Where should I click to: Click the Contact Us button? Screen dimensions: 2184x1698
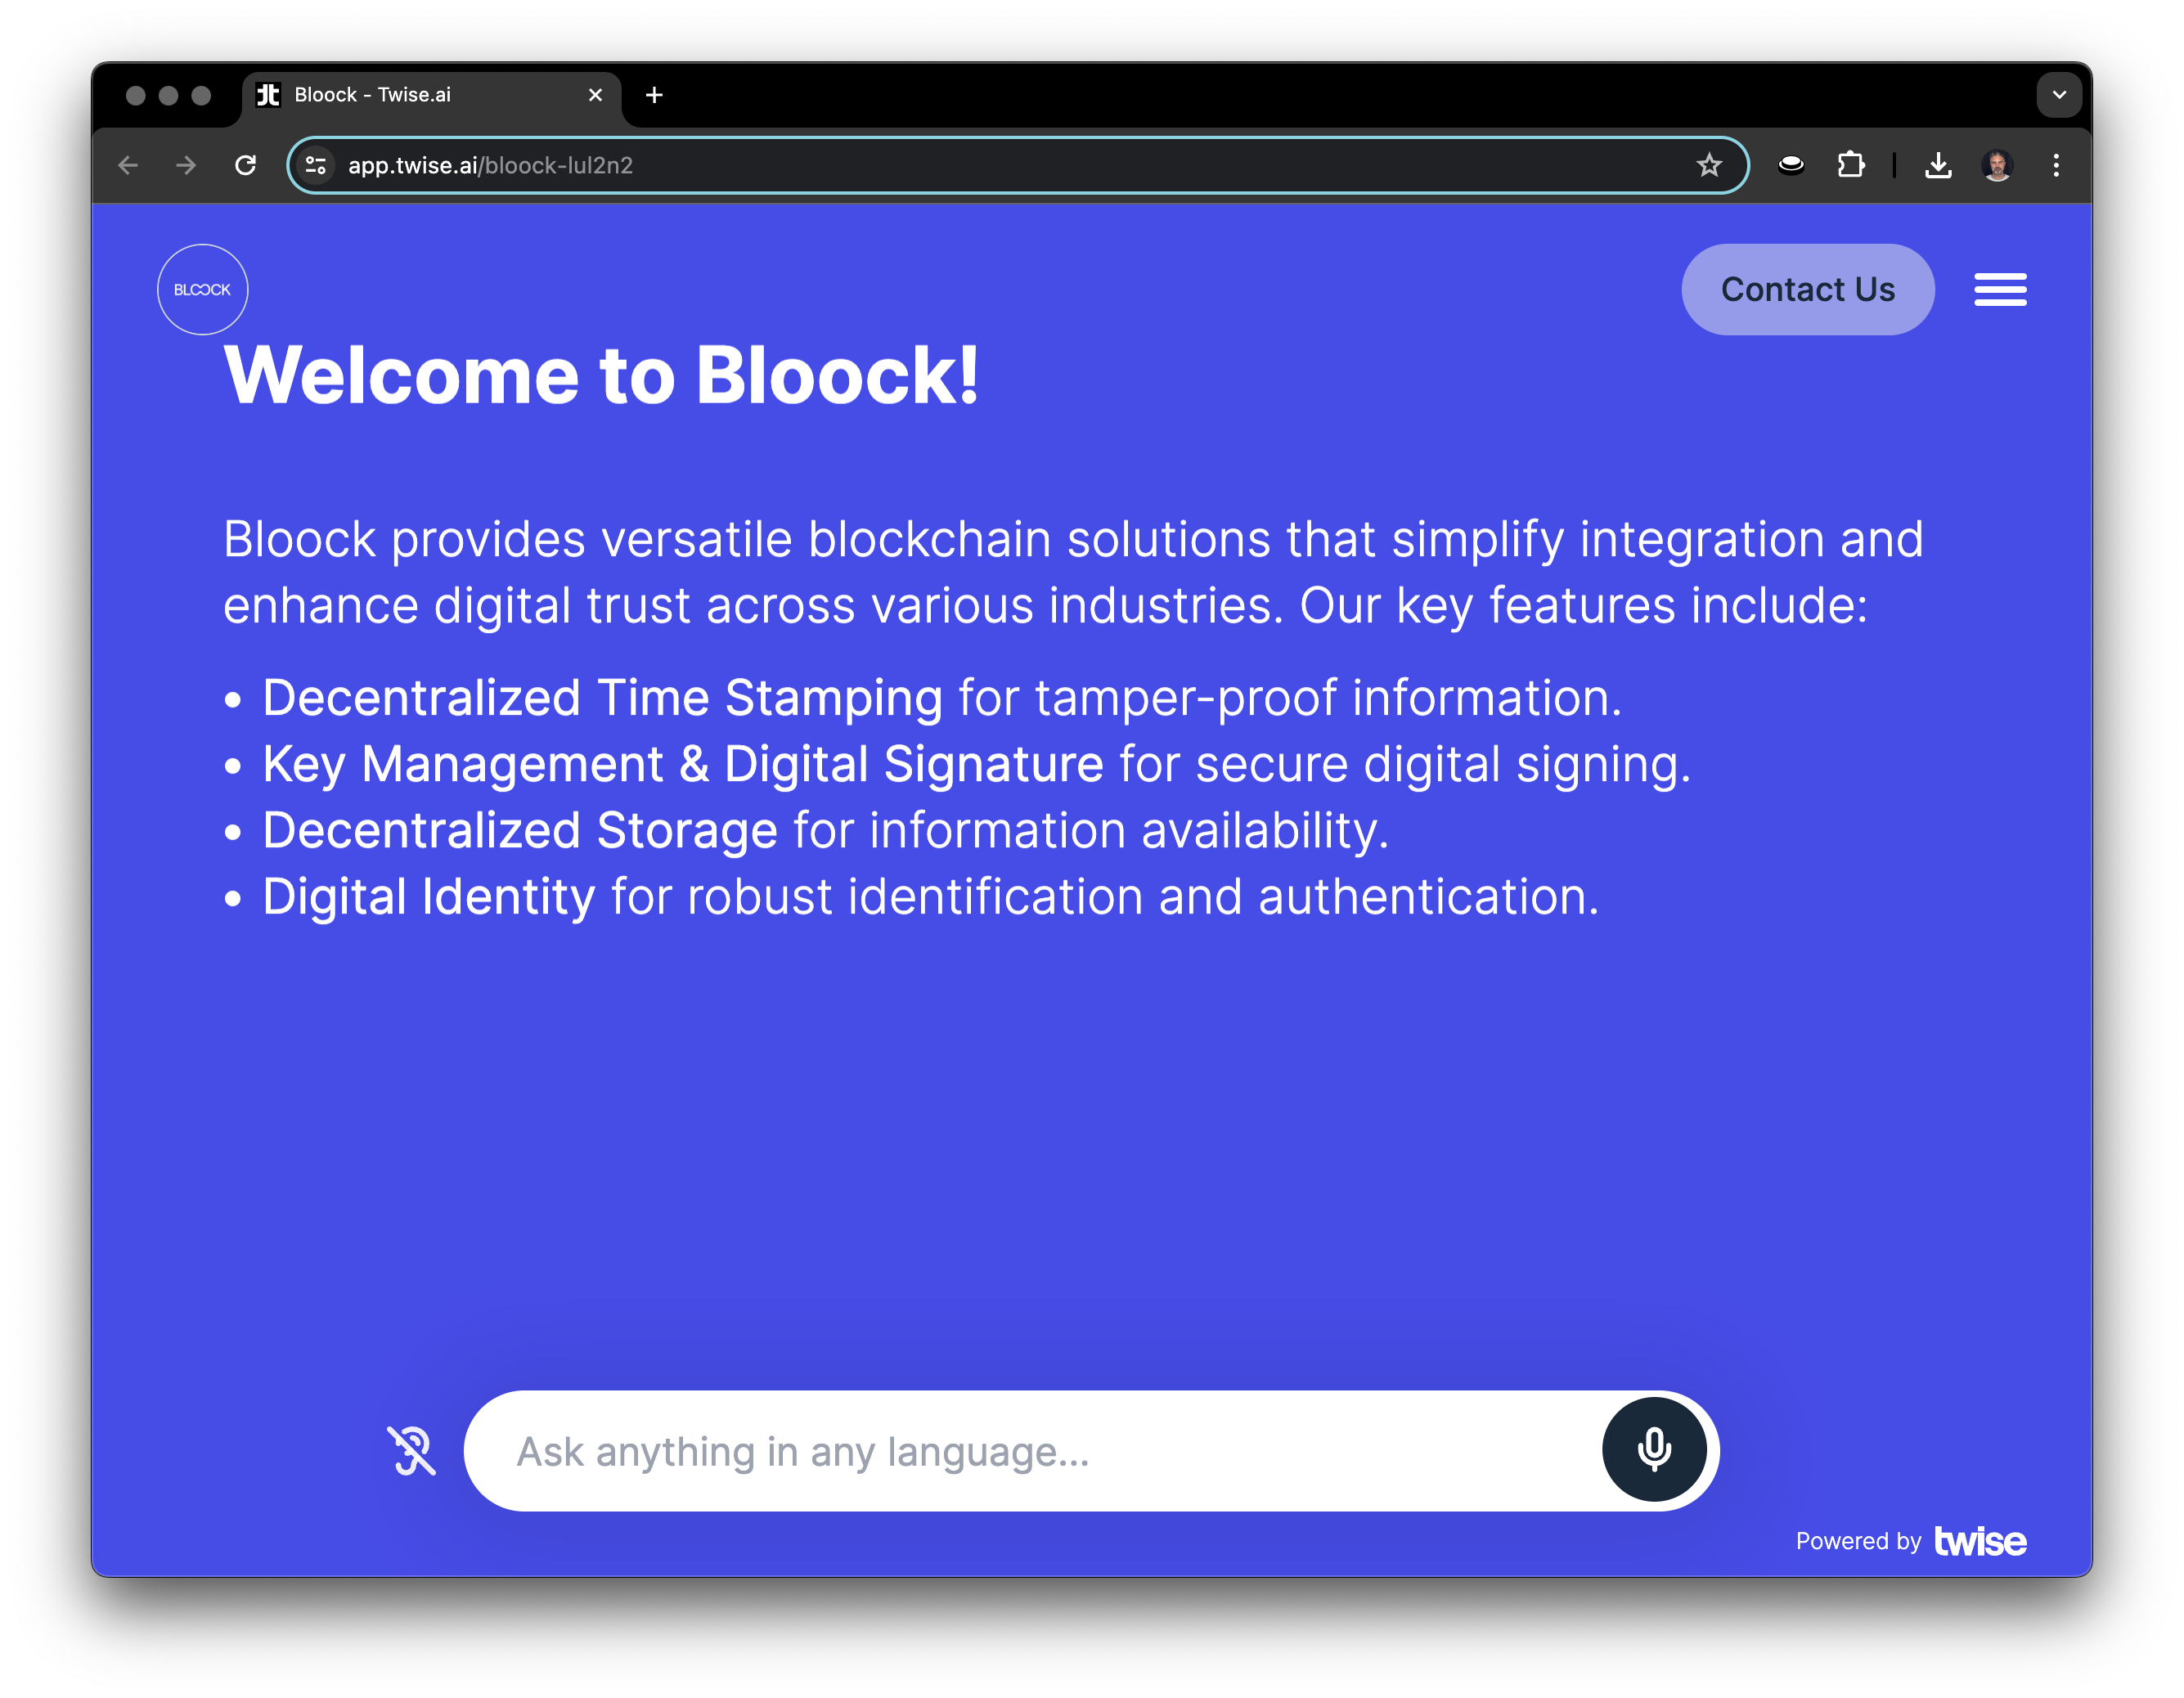1807,290
